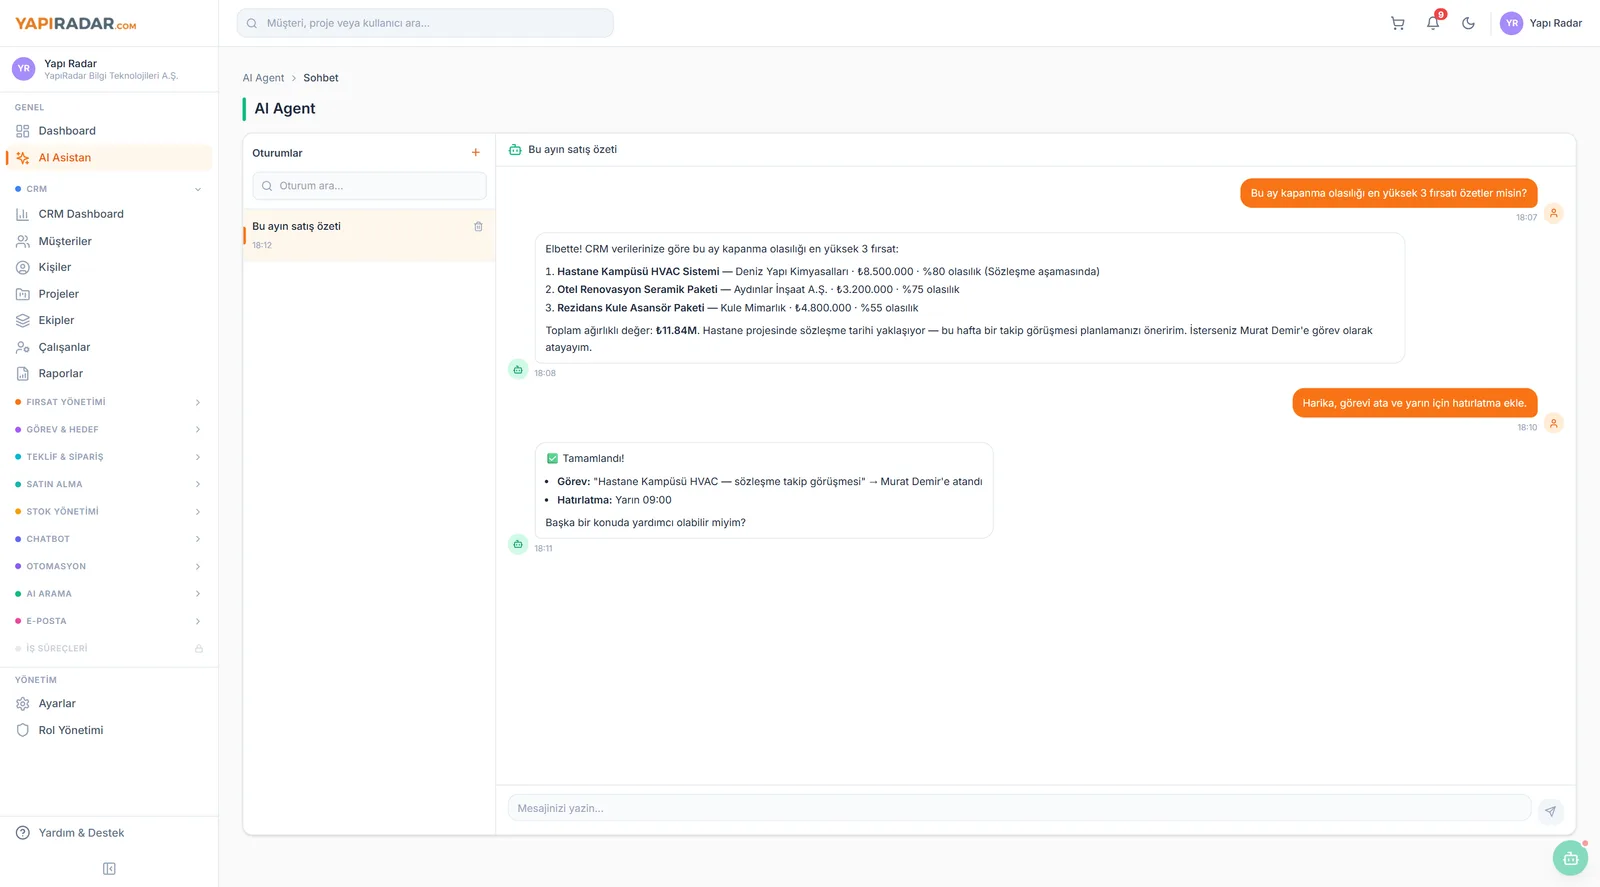
Task: Toggle dark mode moon icon
Action: coord(1468,23)
